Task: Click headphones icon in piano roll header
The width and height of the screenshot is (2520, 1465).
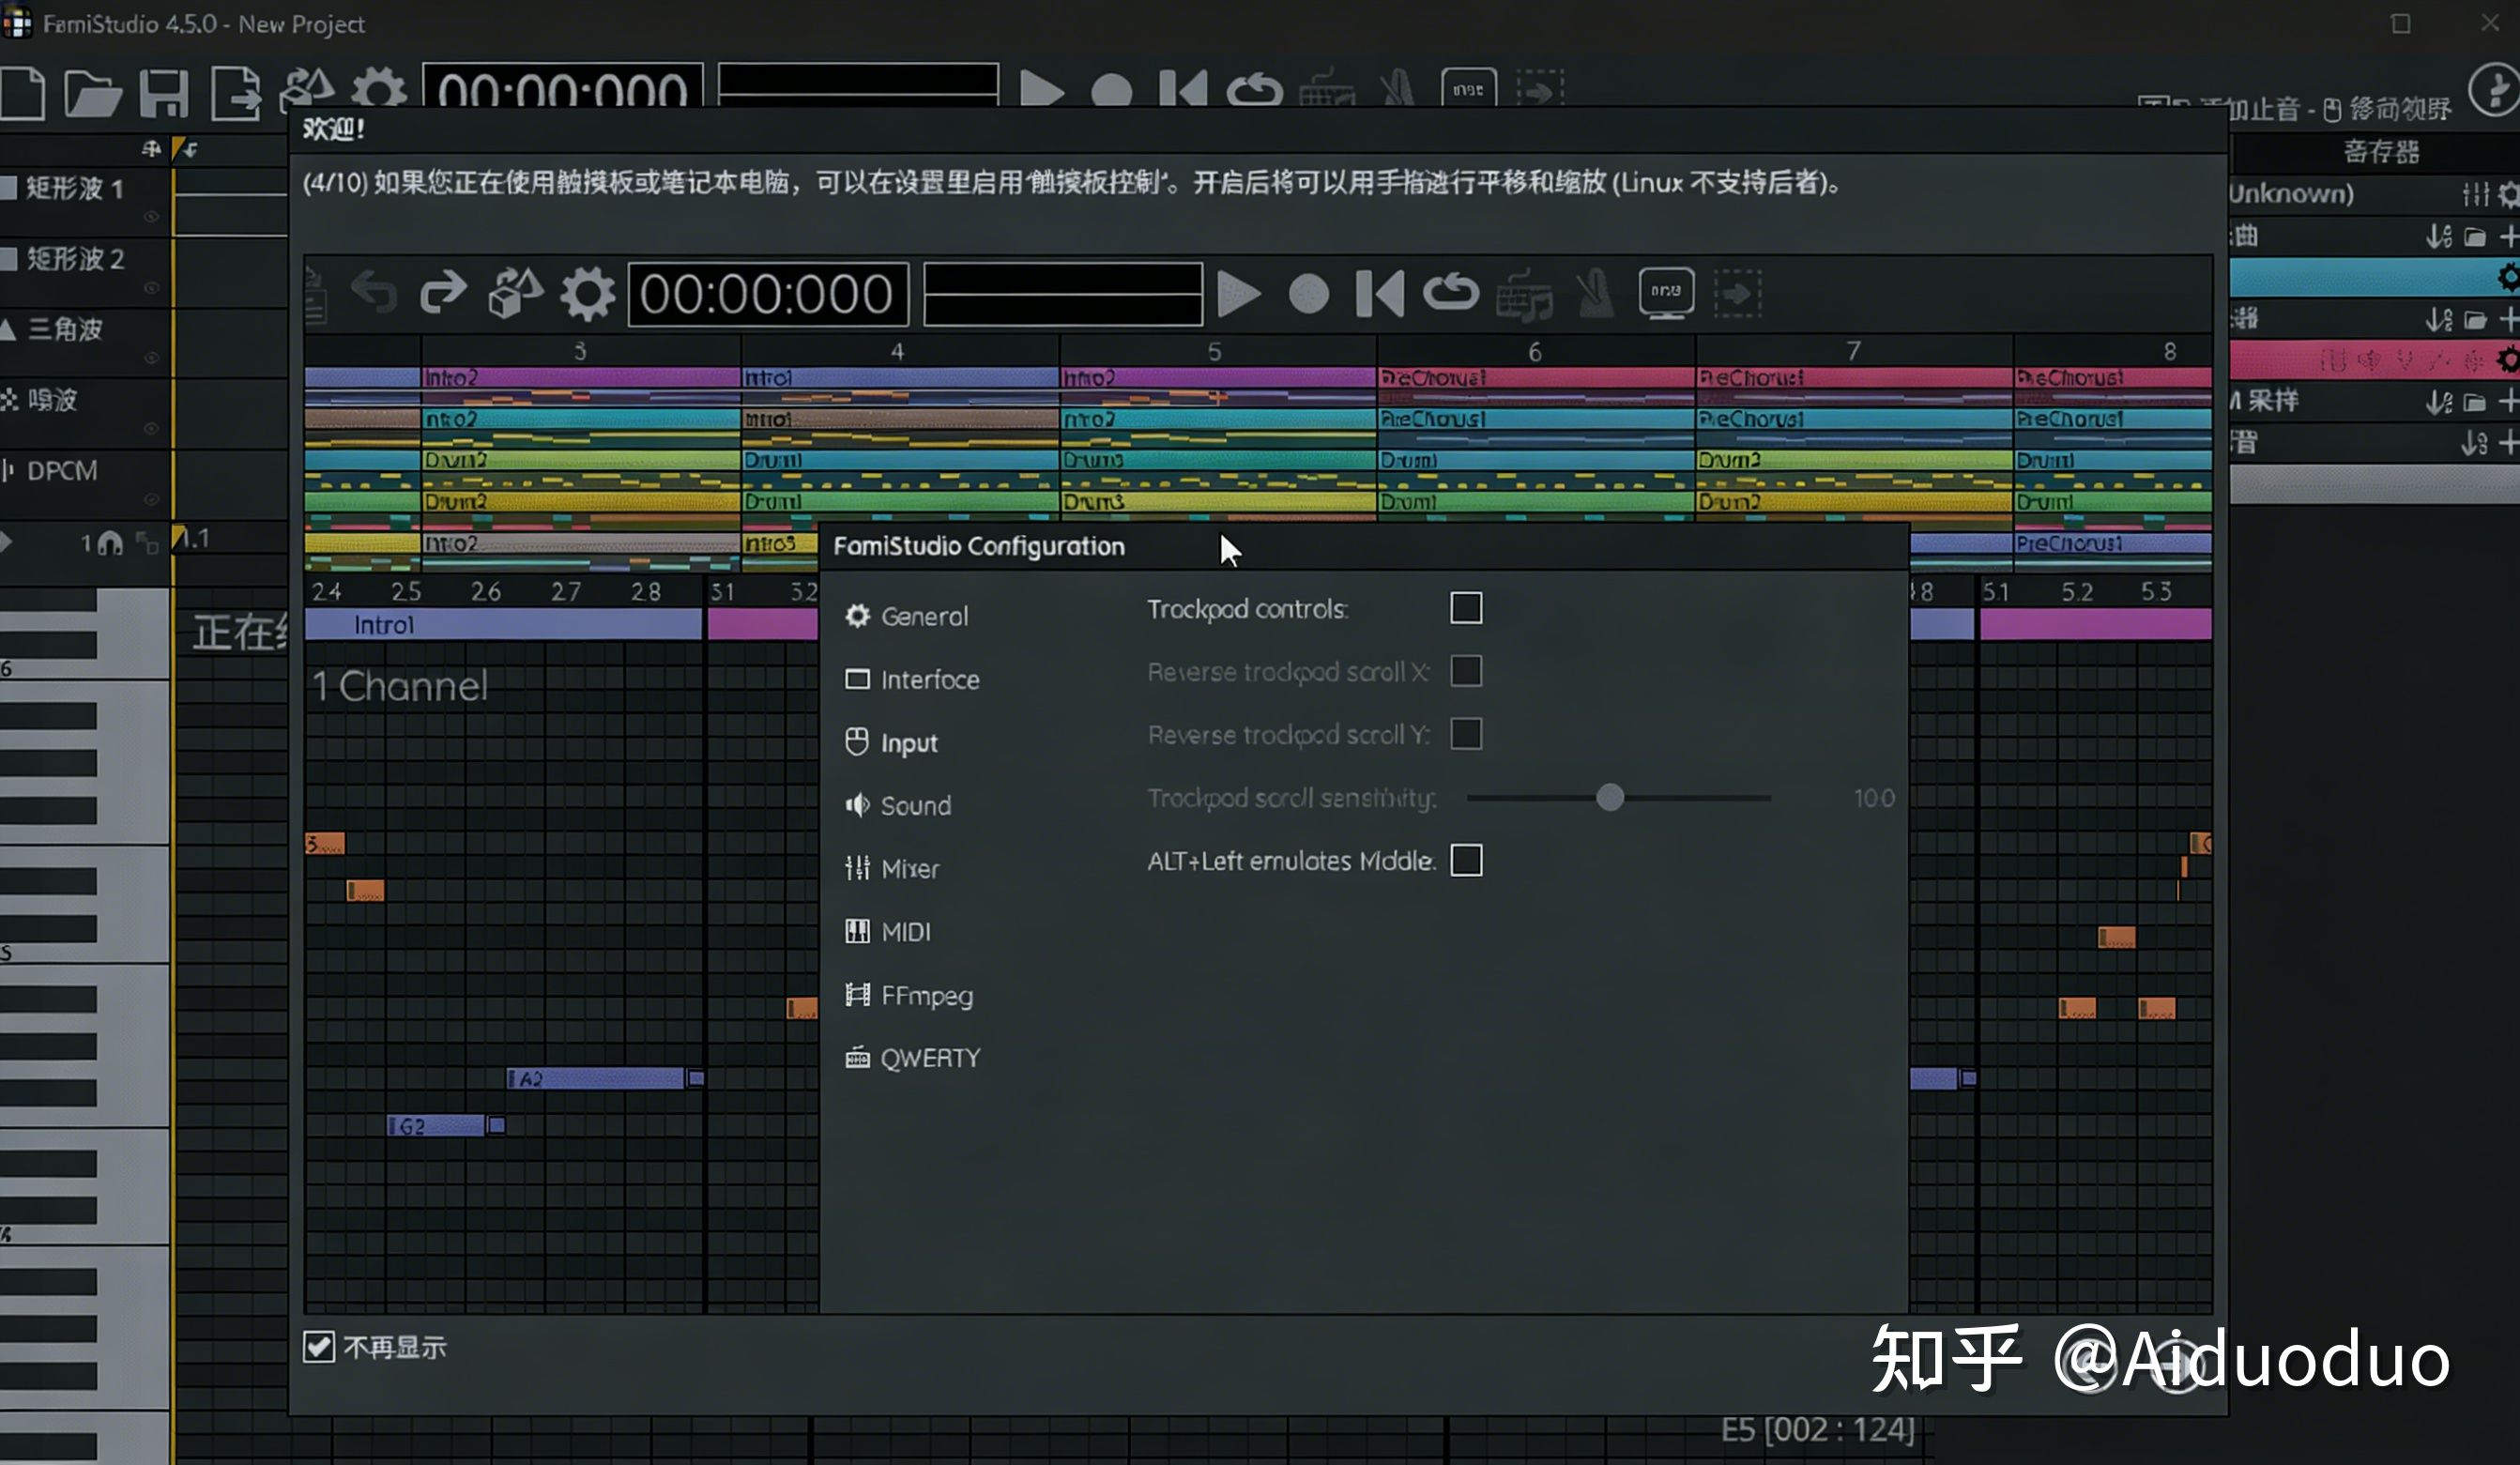Action: 109,543
